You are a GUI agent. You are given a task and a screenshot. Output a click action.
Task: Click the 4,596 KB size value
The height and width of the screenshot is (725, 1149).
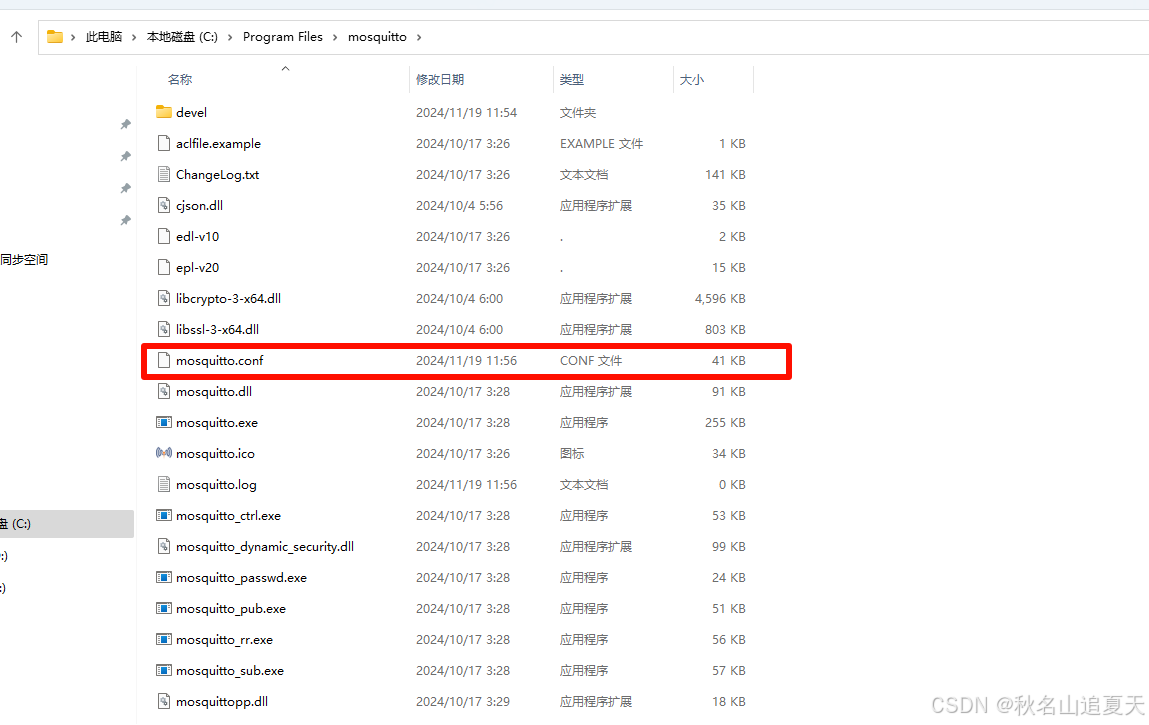click(x=720, y=298)
